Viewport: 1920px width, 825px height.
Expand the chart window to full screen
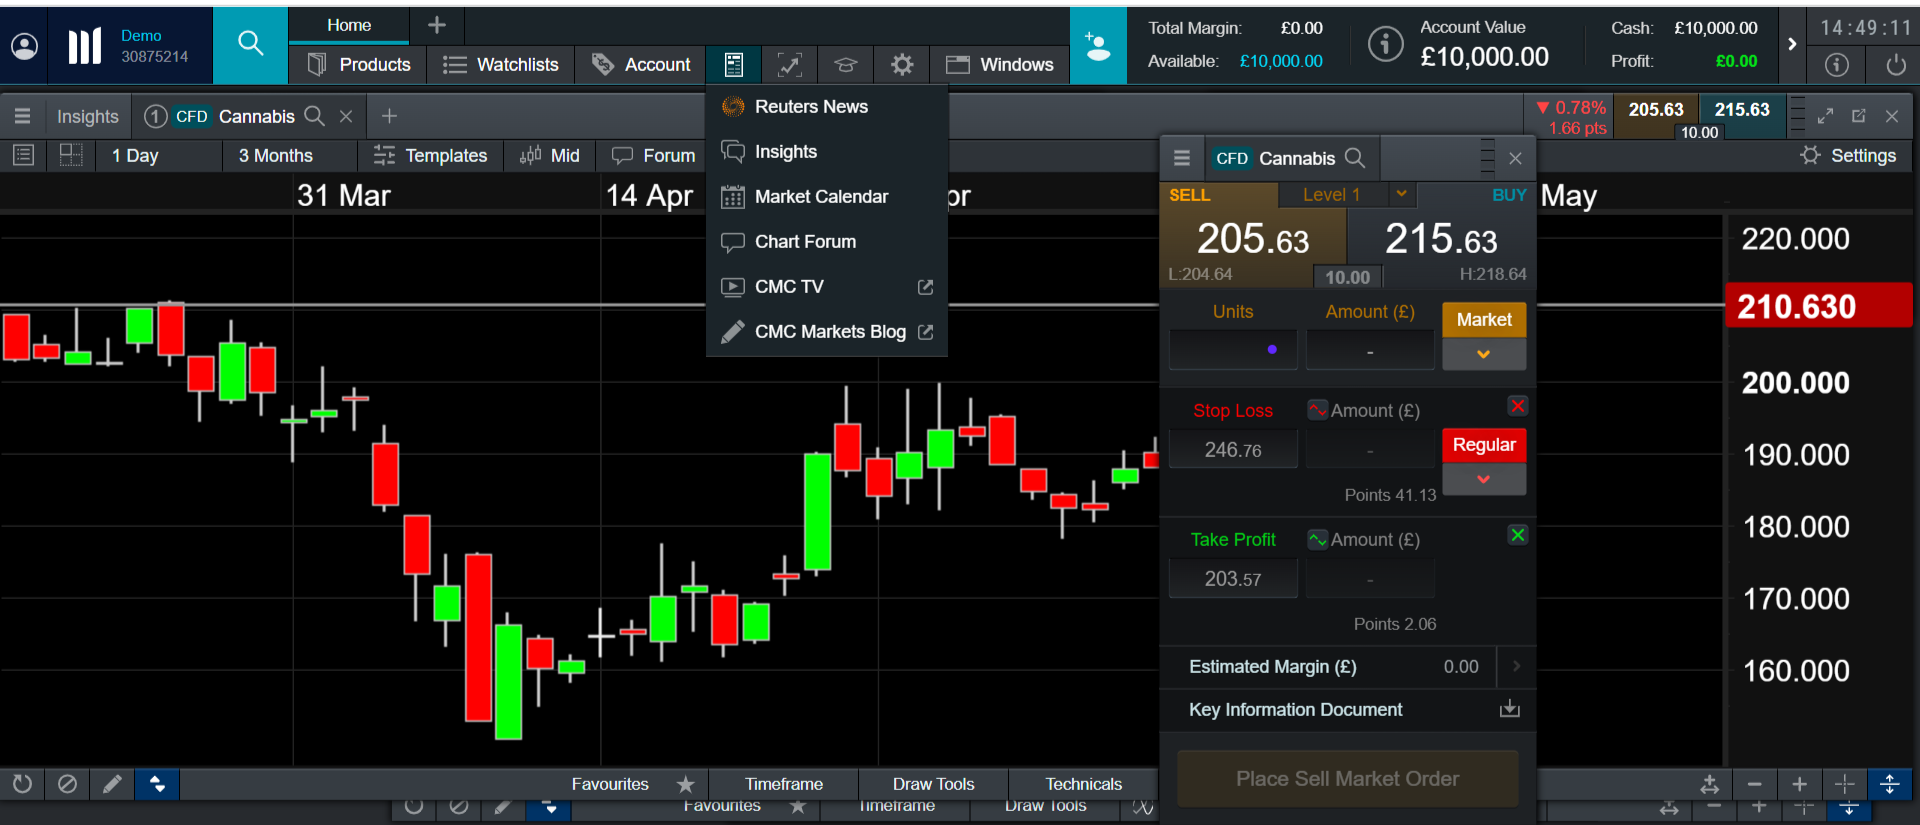pos(1825,116)
